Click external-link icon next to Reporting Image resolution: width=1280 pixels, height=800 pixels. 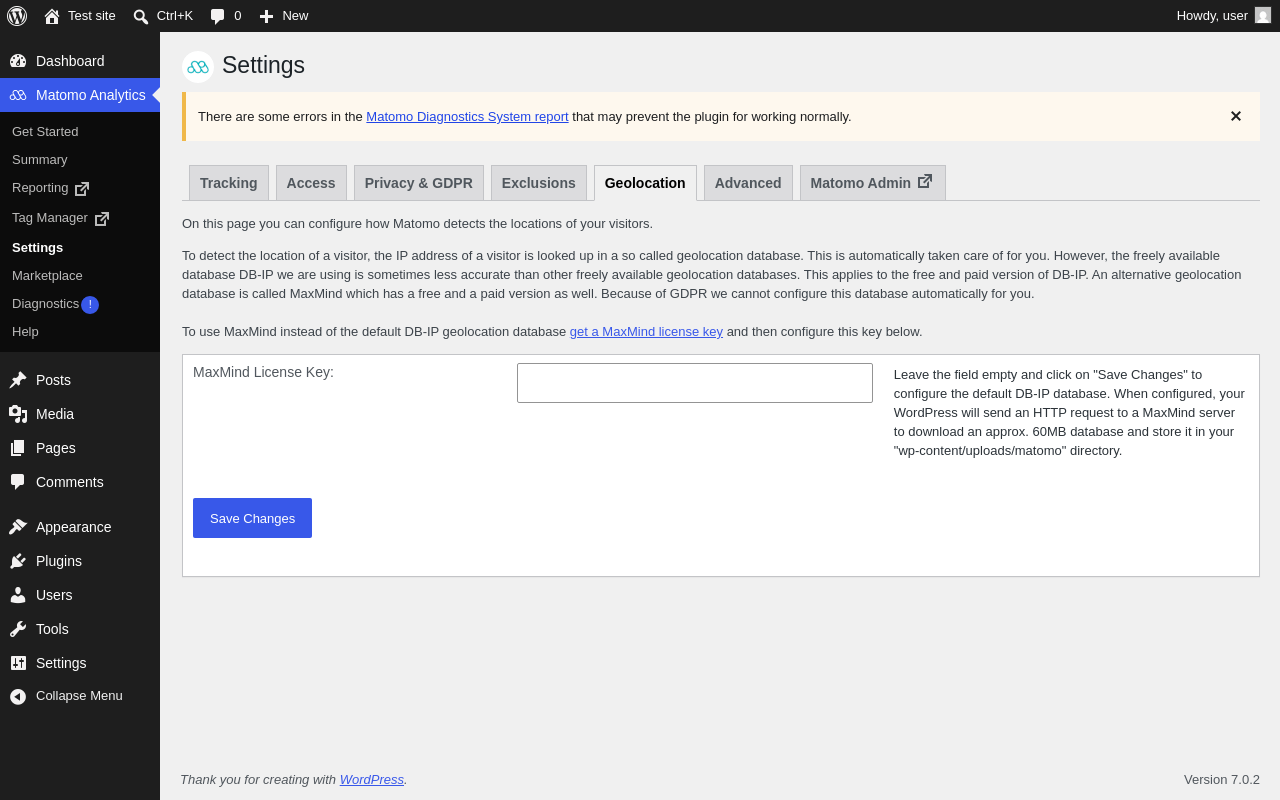82,189
